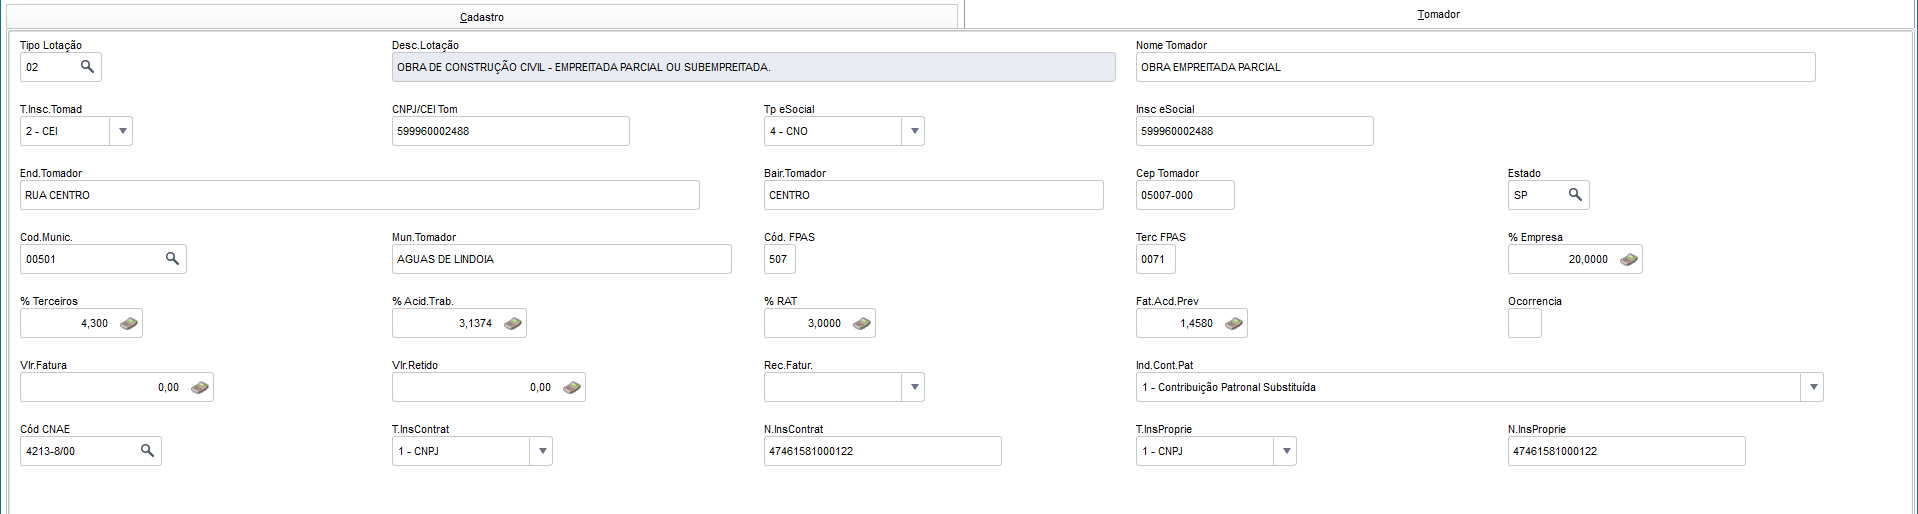Viewport: 1918px width, 514px height.
Task: Open calculator icon for % Terceiros
Action: pyautogui.click(x=128, y=323)
